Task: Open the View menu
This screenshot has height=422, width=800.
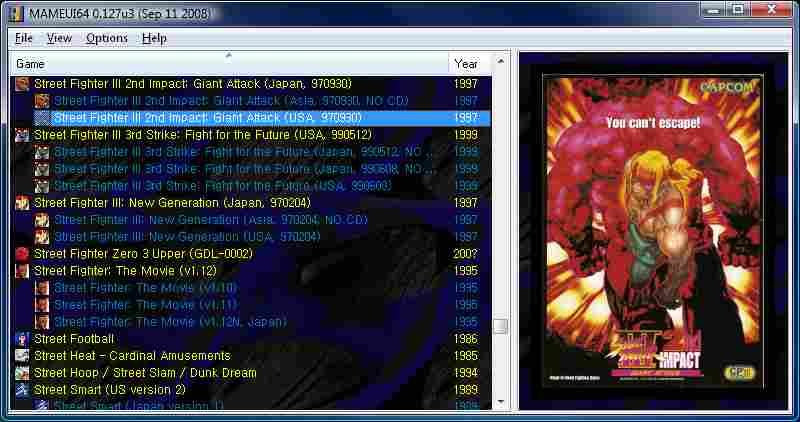Action: (x=59, y=38)
